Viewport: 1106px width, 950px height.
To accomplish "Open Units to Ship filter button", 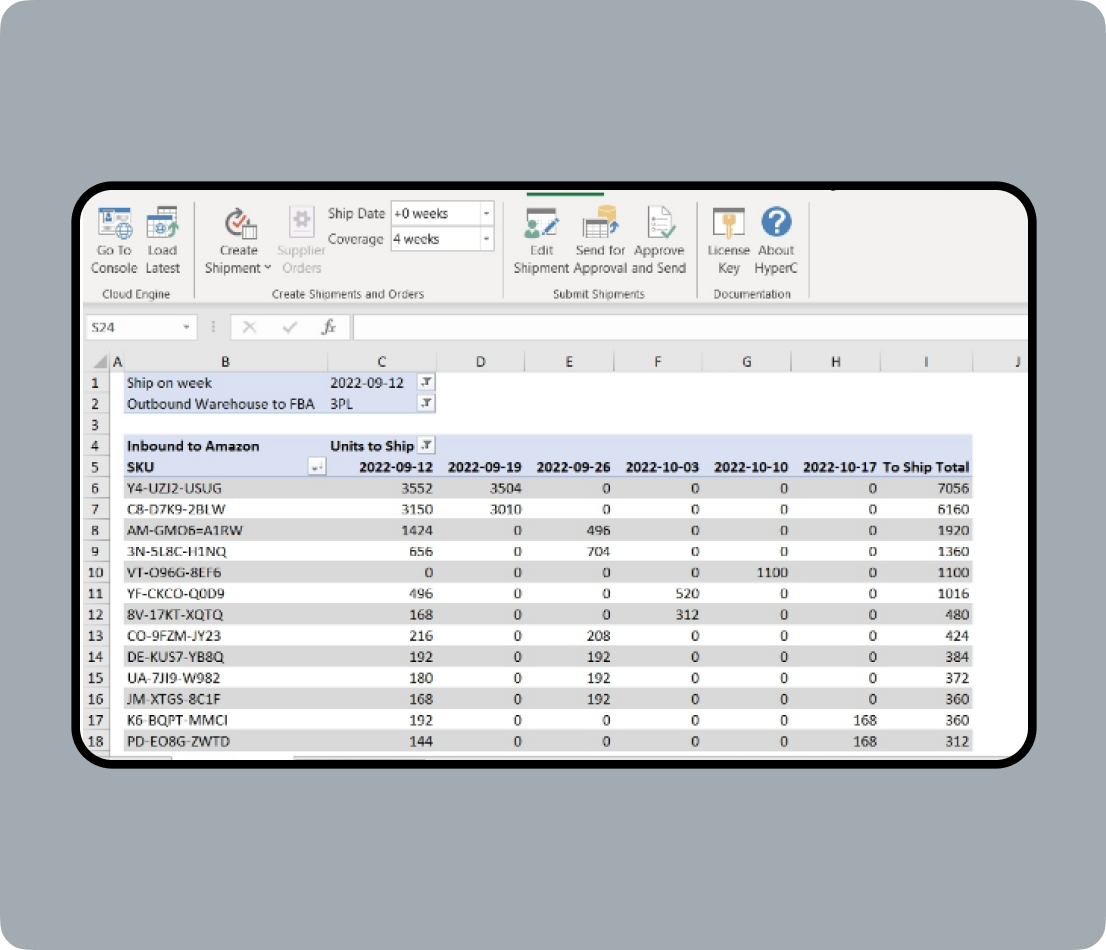I will tap(426, 446).
